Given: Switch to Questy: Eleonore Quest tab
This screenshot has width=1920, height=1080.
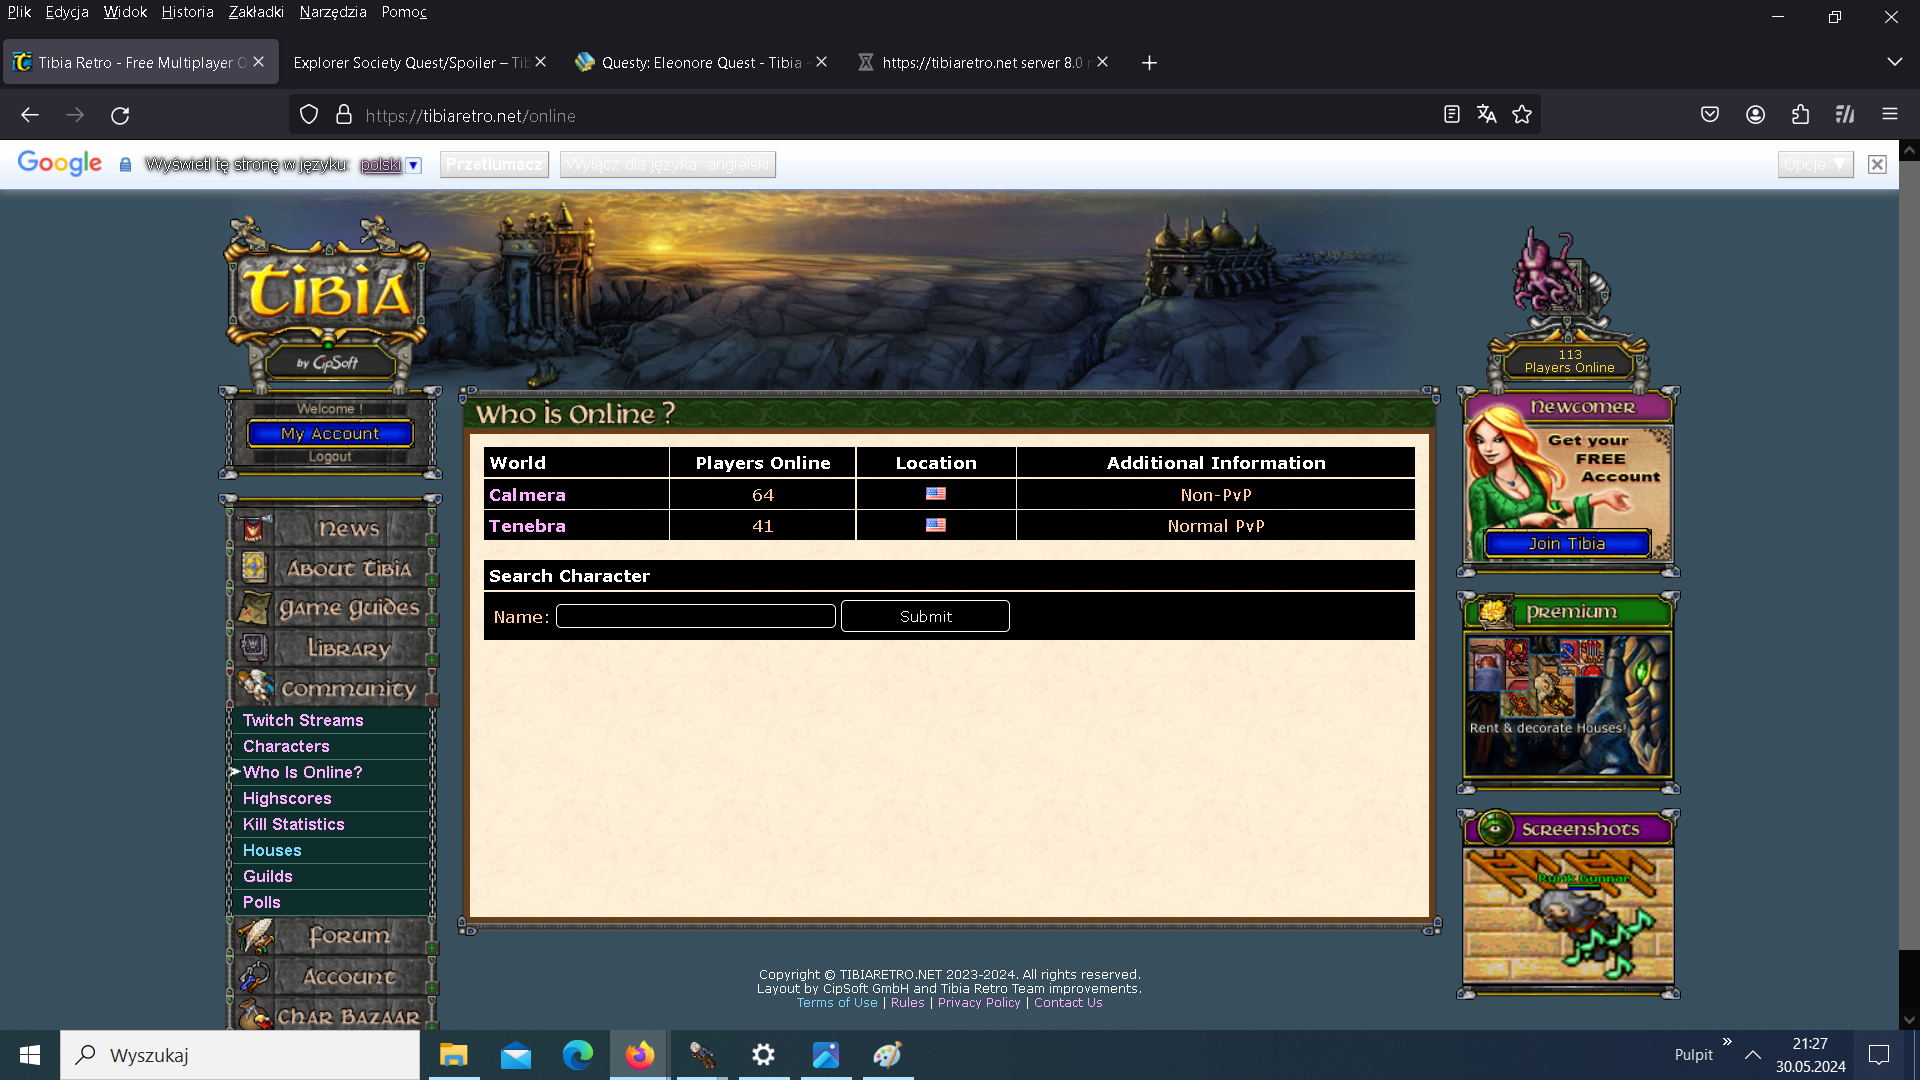Looking at the screenshot, I should [x=702, y=62].
